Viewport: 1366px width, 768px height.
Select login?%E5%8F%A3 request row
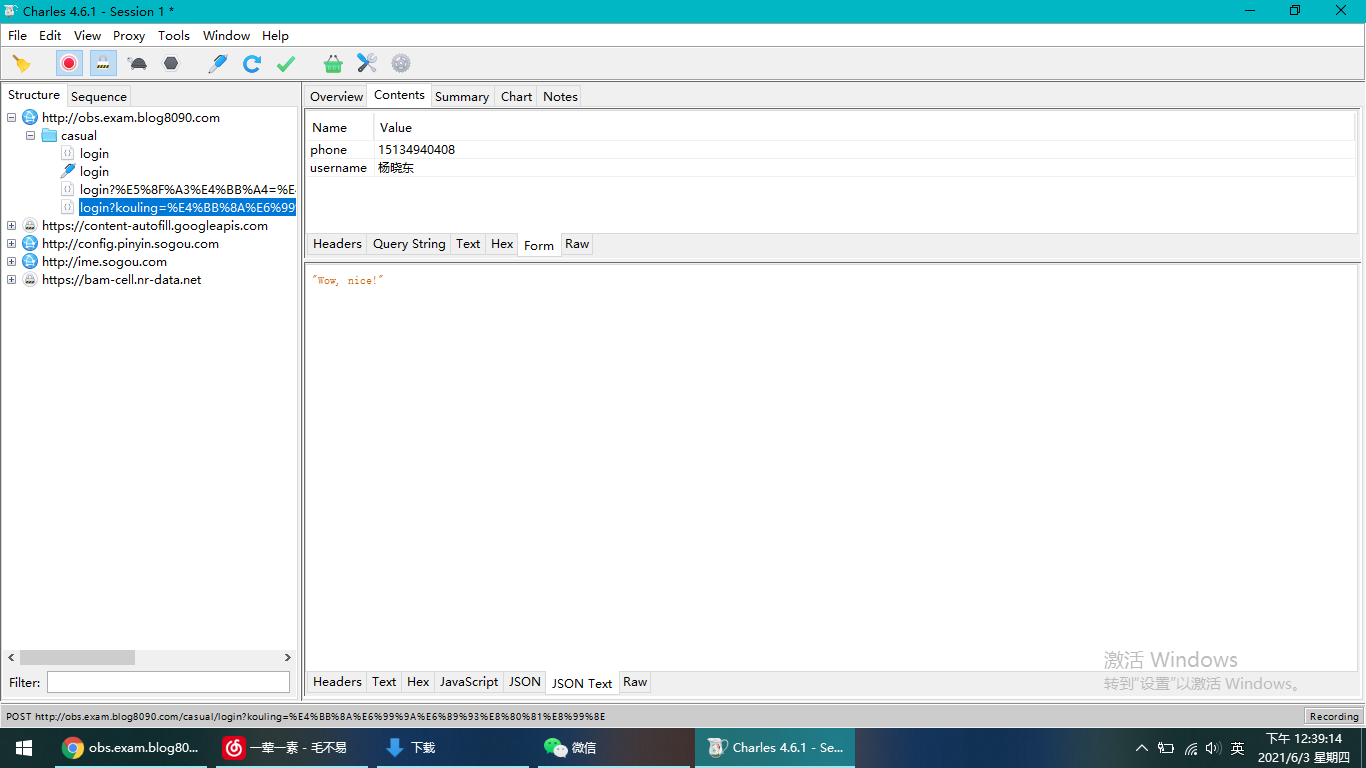click(187, 190)
